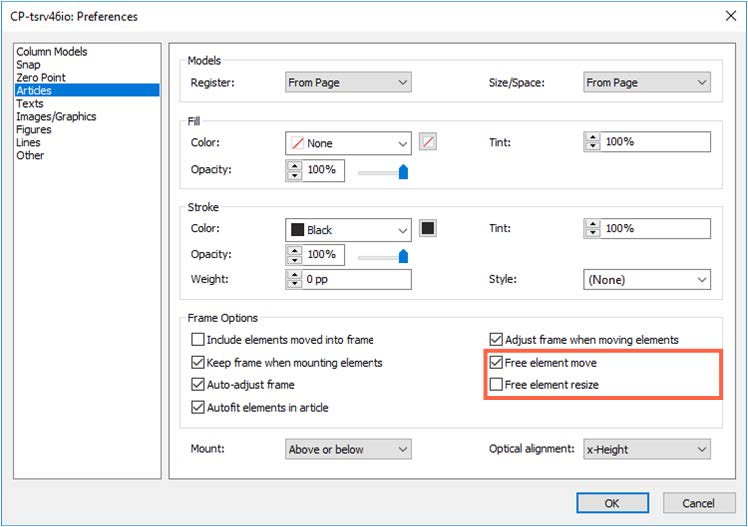
Task: Click the Fill Opacity slider handle
Action: point(403,172)
